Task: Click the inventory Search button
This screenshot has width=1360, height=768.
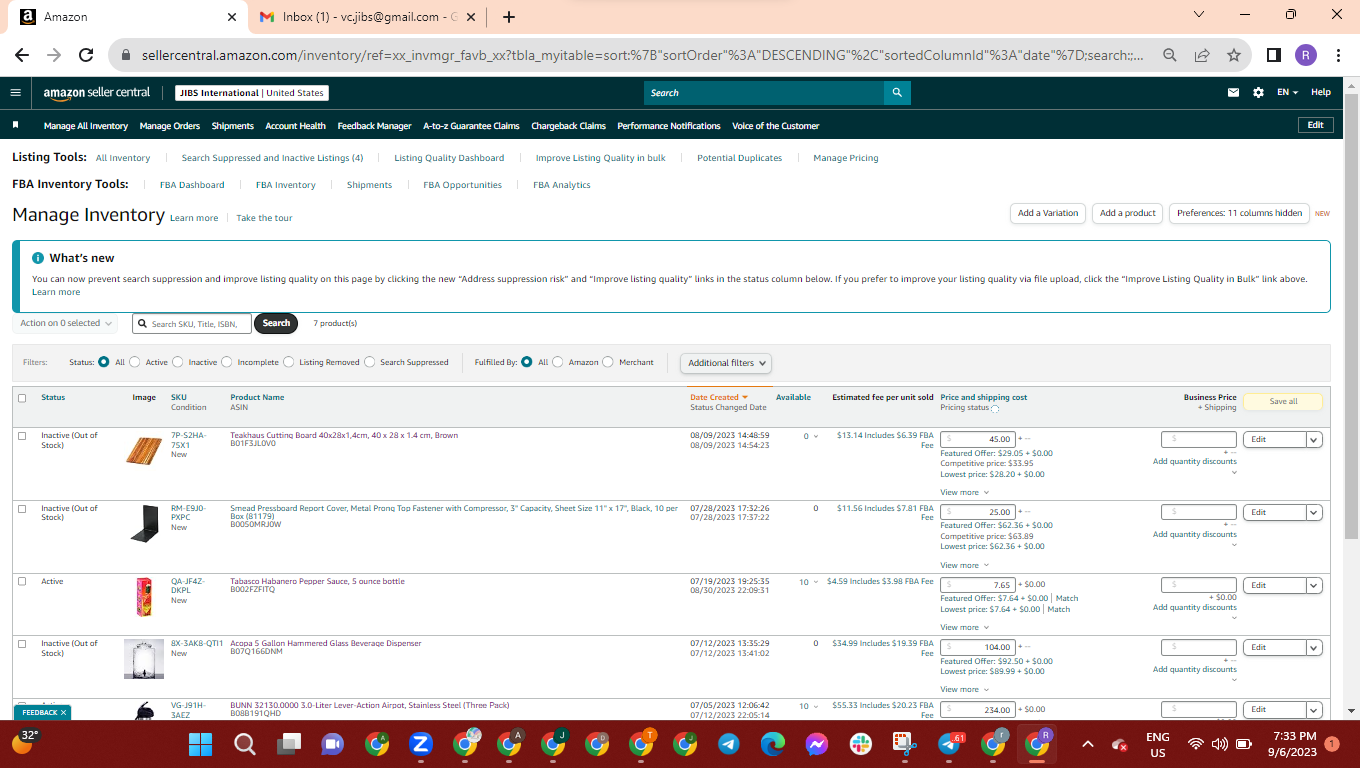Action: pyautogui.click(x=276, y=323)
